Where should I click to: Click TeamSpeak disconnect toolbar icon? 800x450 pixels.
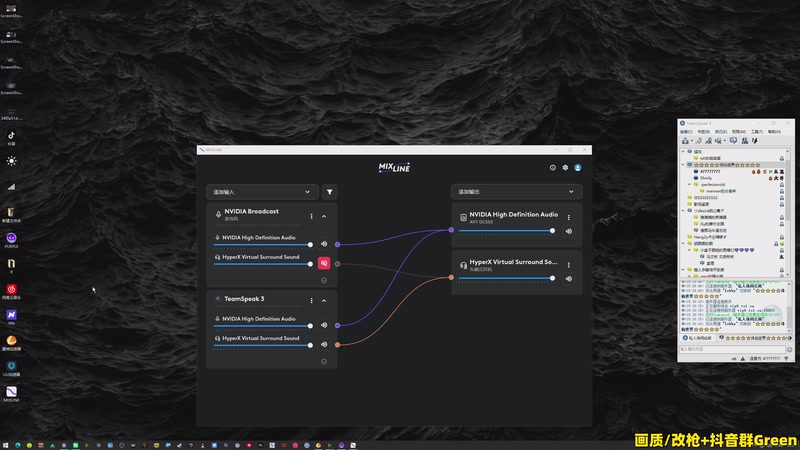(x=698, y=141)
